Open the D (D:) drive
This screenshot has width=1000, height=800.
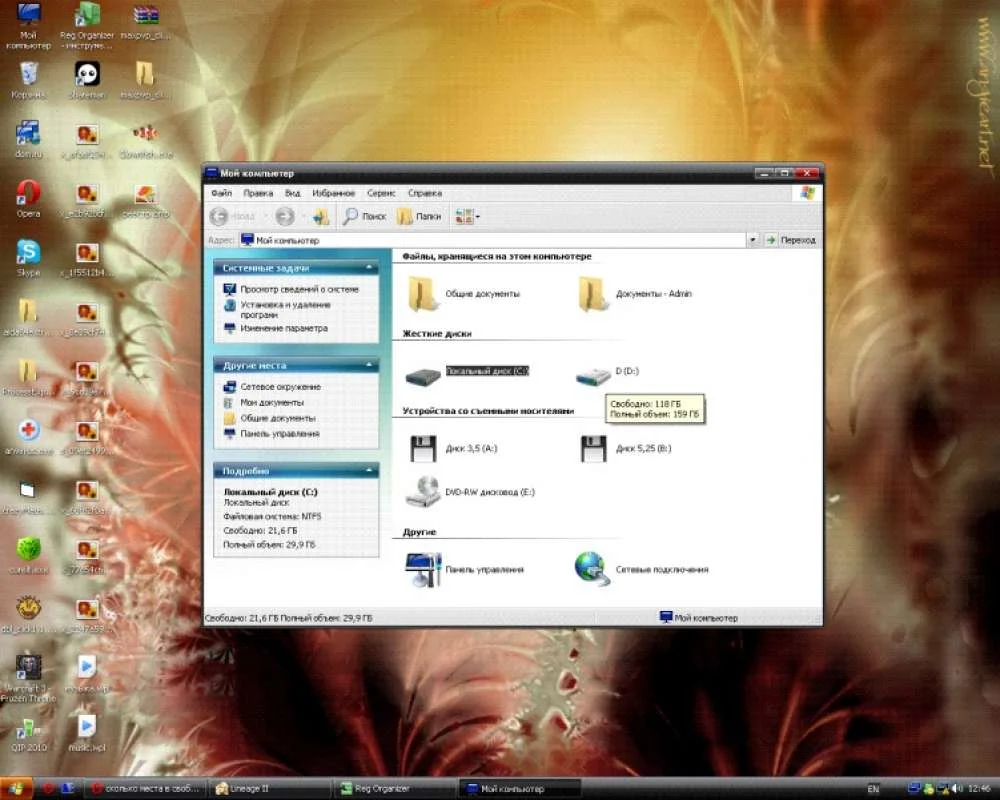point(593,375)
